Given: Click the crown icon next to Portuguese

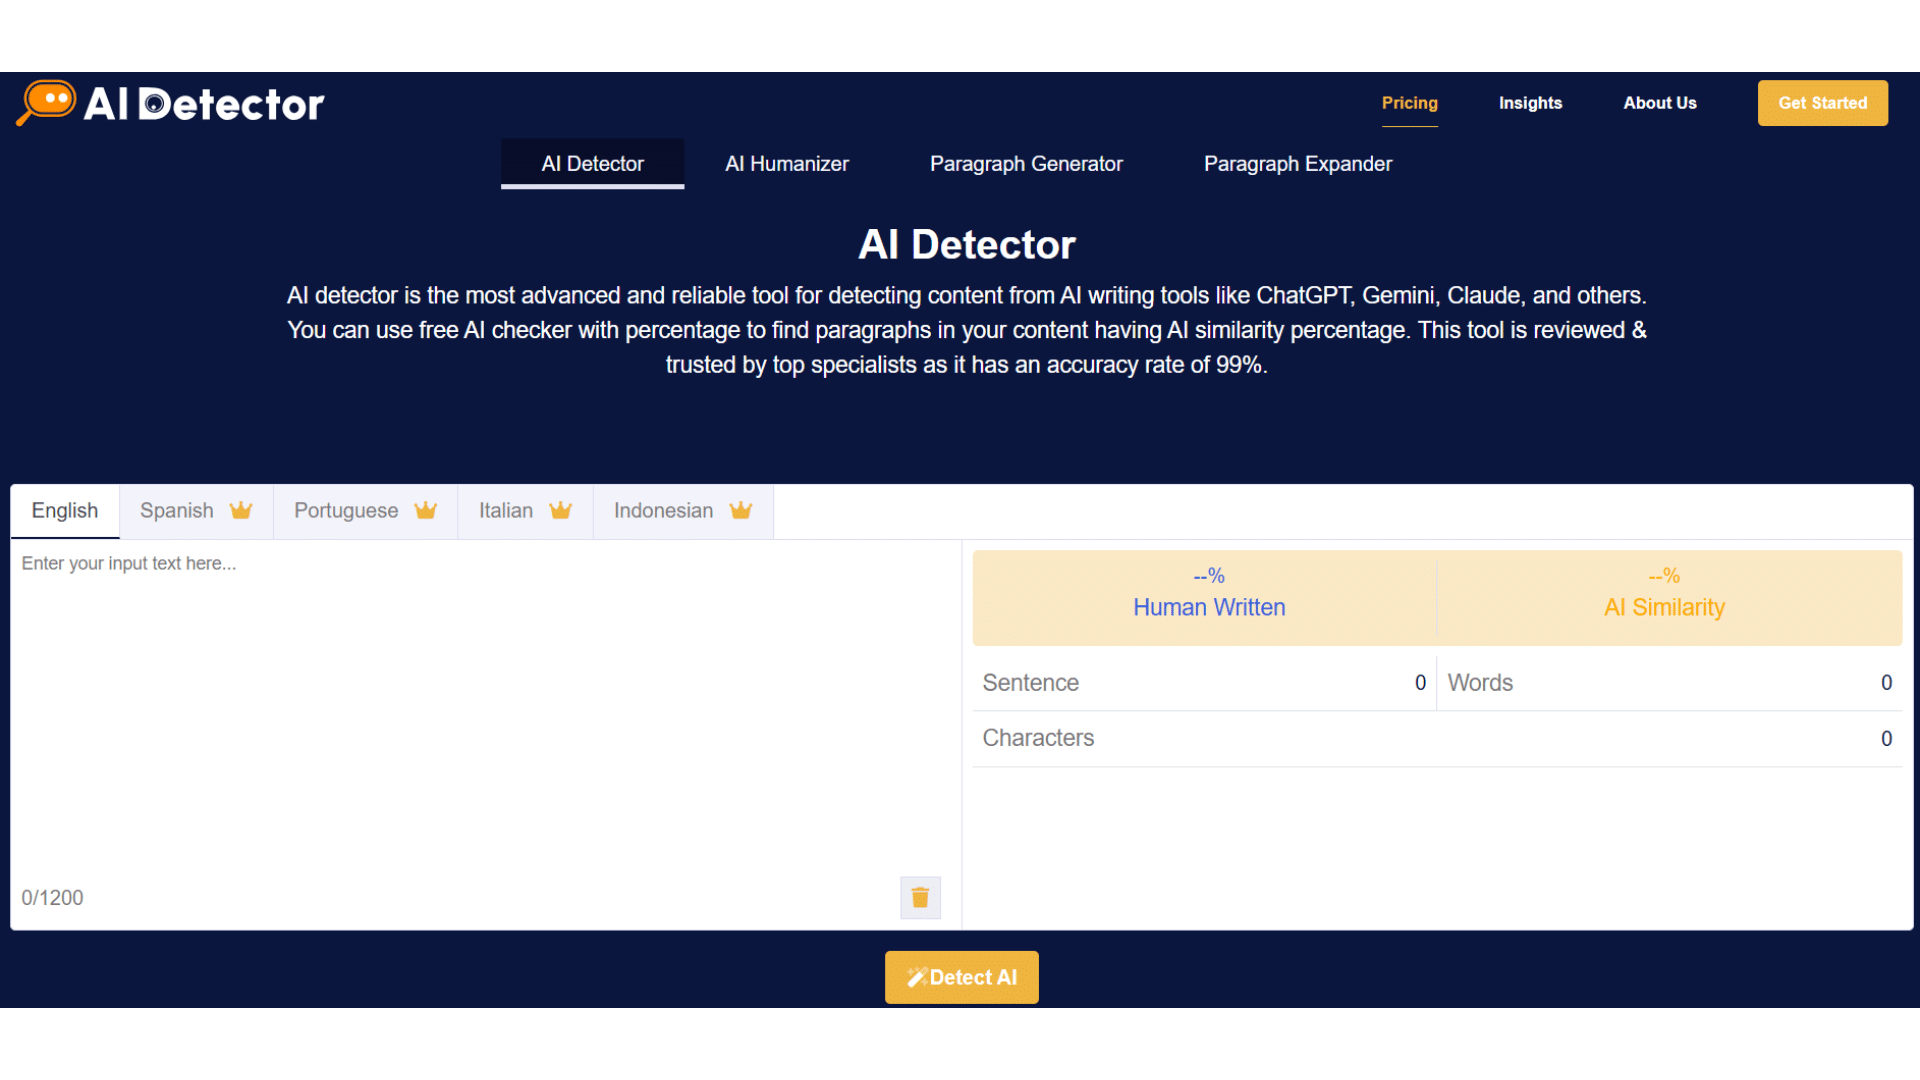Looking at the screenshot, I should (x=426, y=510).
